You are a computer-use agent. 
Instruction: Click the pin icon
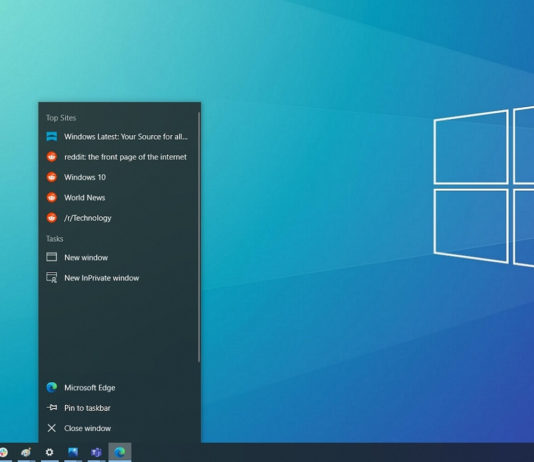(52, 407)
